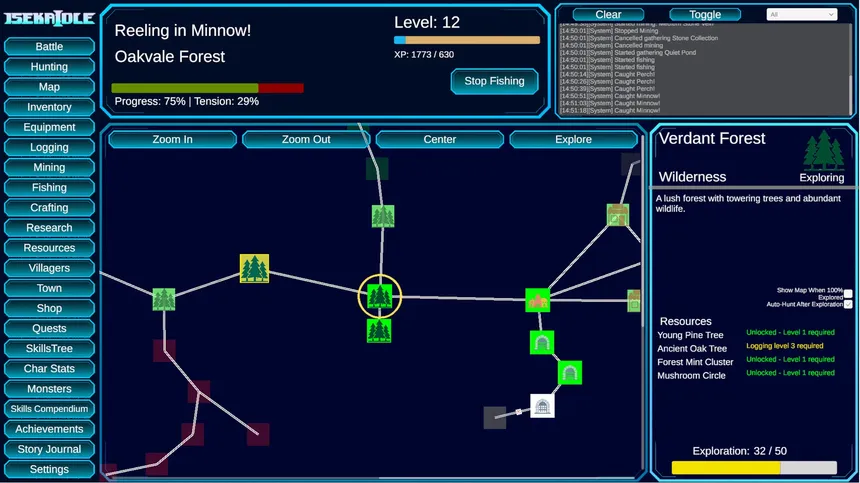860x483 pixels.
Task: Open the Isekai Idle logo
Action: pyautogui.click(x=49, y=19)
